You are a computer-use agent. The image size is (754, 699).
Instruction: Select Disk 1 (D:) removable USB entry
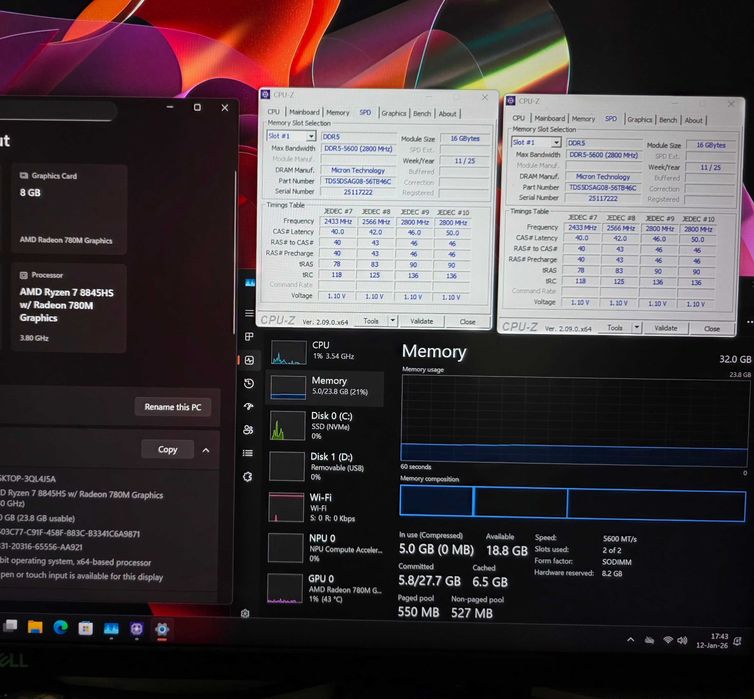point(325,466)
